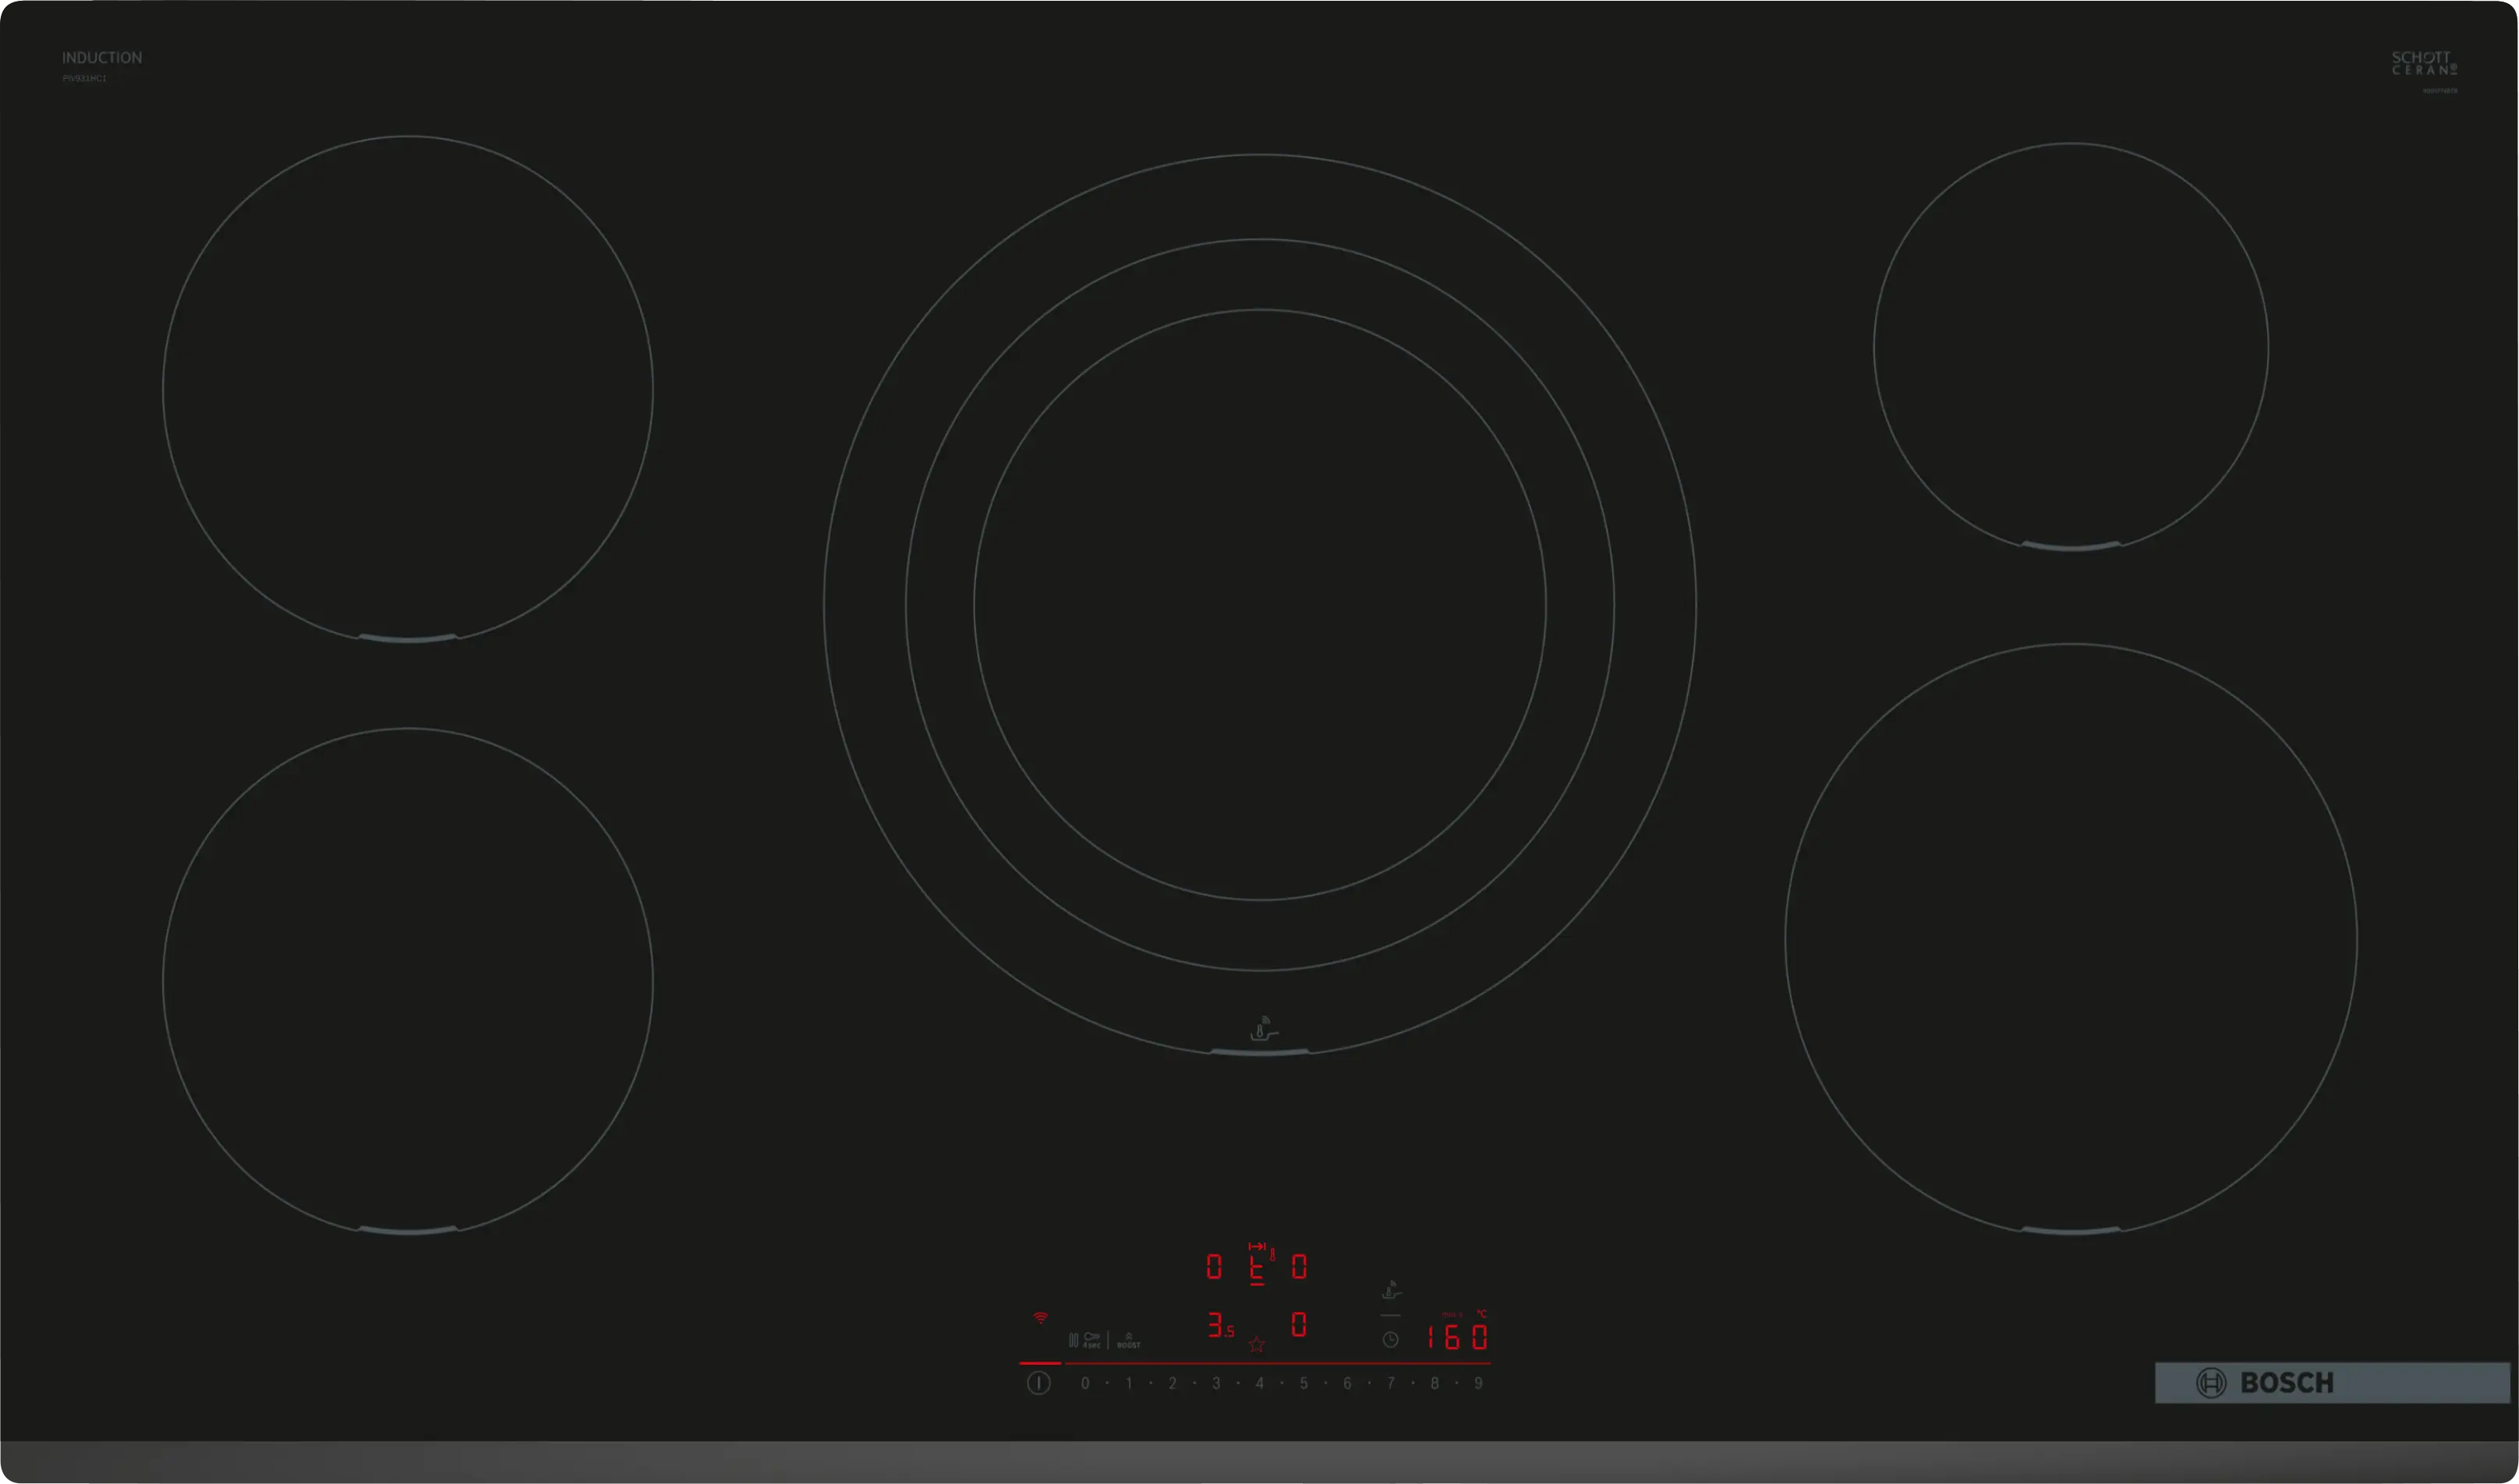Tap the pan sensor icon on the center zone
This screenshot has width=2519, height=1484.
(x=1263, y=1028)
